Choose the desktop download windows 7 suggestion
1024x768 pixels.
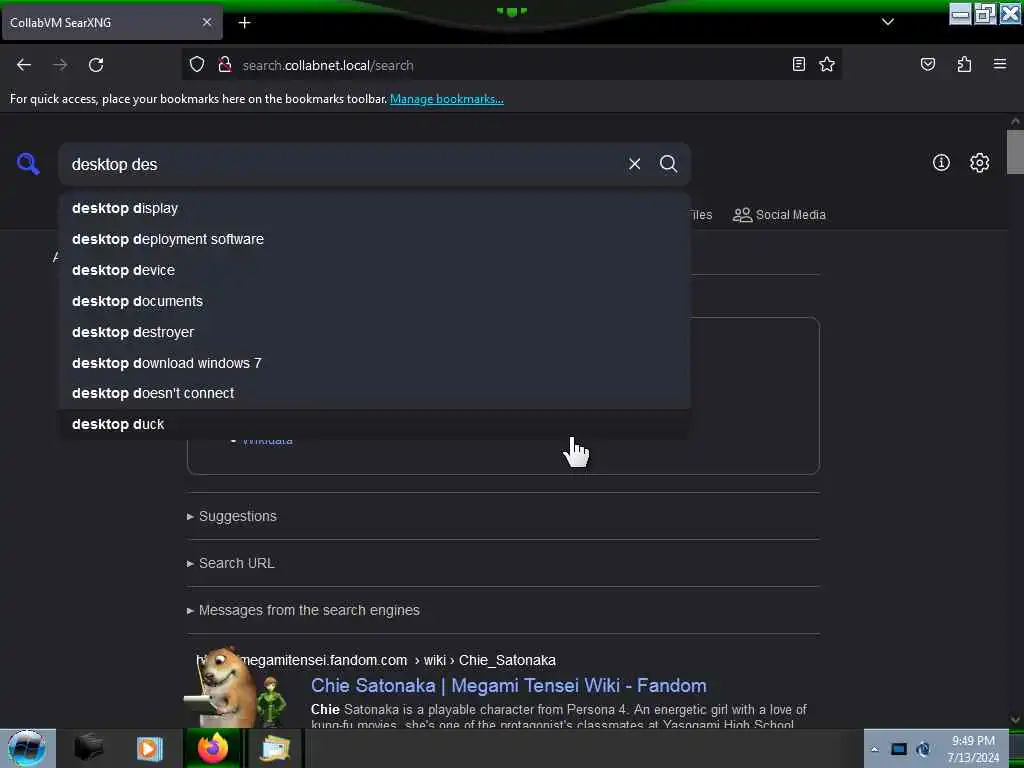coord(374,363)
